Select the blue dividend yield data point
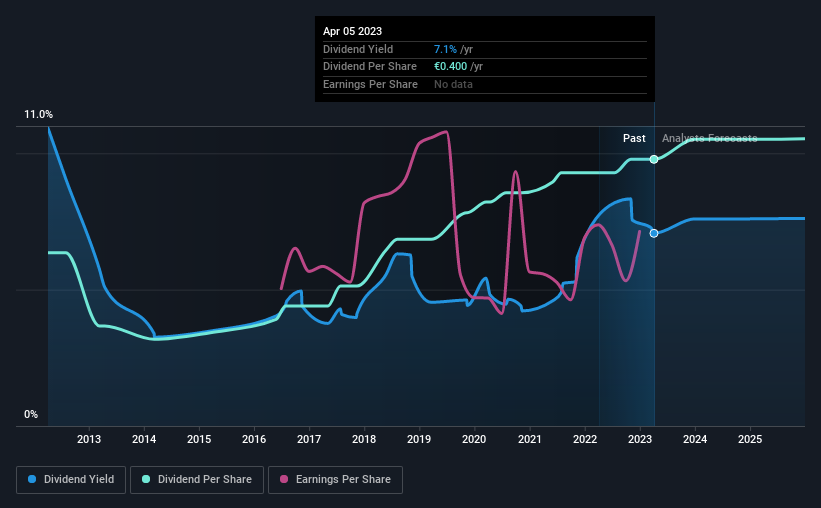 tap(654, 234)
